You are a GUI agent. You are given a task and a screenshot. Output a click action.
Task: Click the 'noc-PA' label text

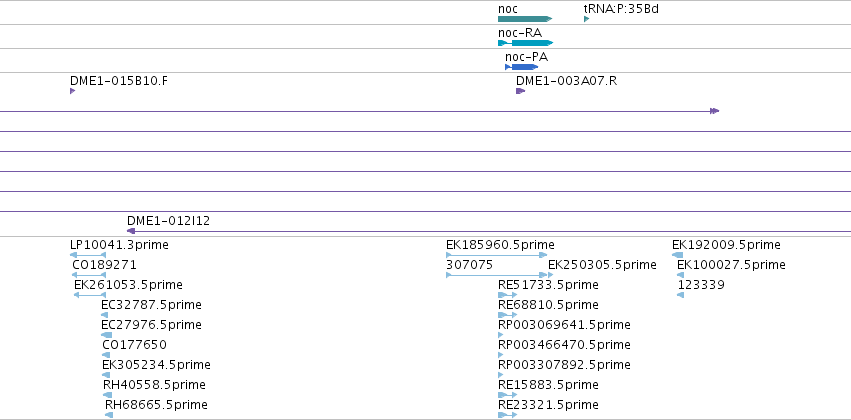(526, 57)
